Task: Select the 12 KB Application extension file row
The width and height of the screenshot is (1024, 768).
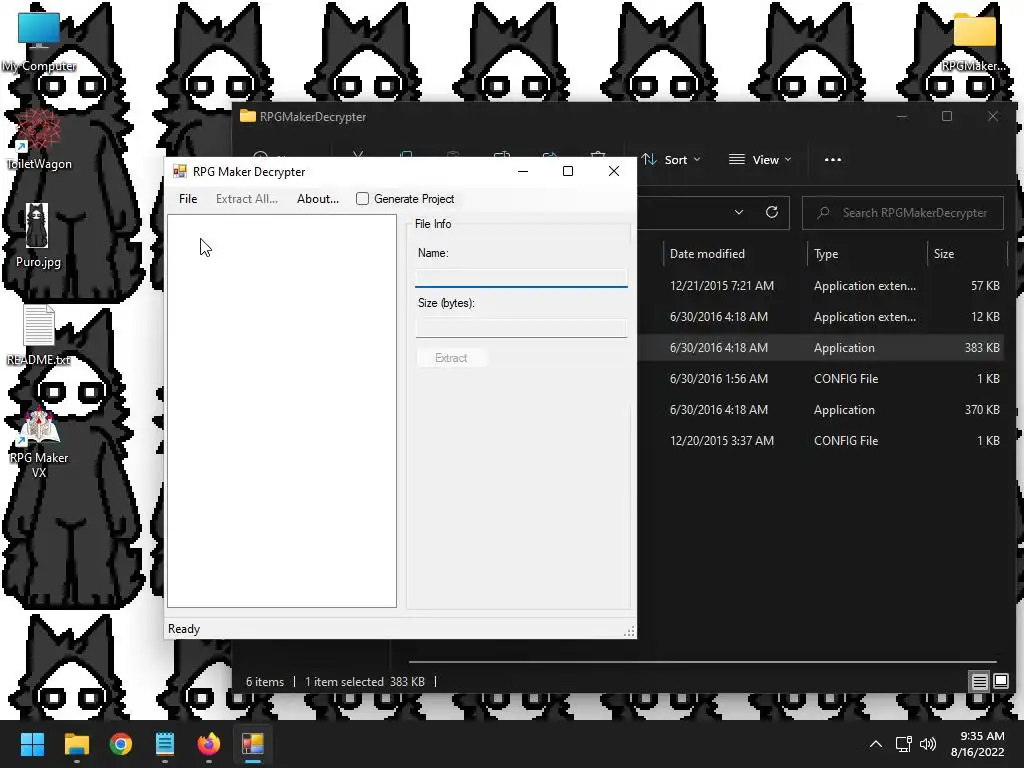Action: click(821, 317)
